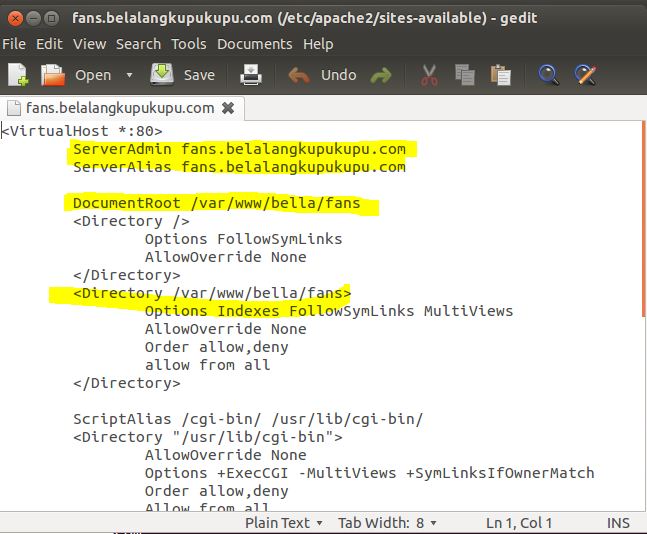Toggle the INS insert mode indicator
The width and height of the screenshot is (647, 534).
pyautogui.click(x=618, y=523)
